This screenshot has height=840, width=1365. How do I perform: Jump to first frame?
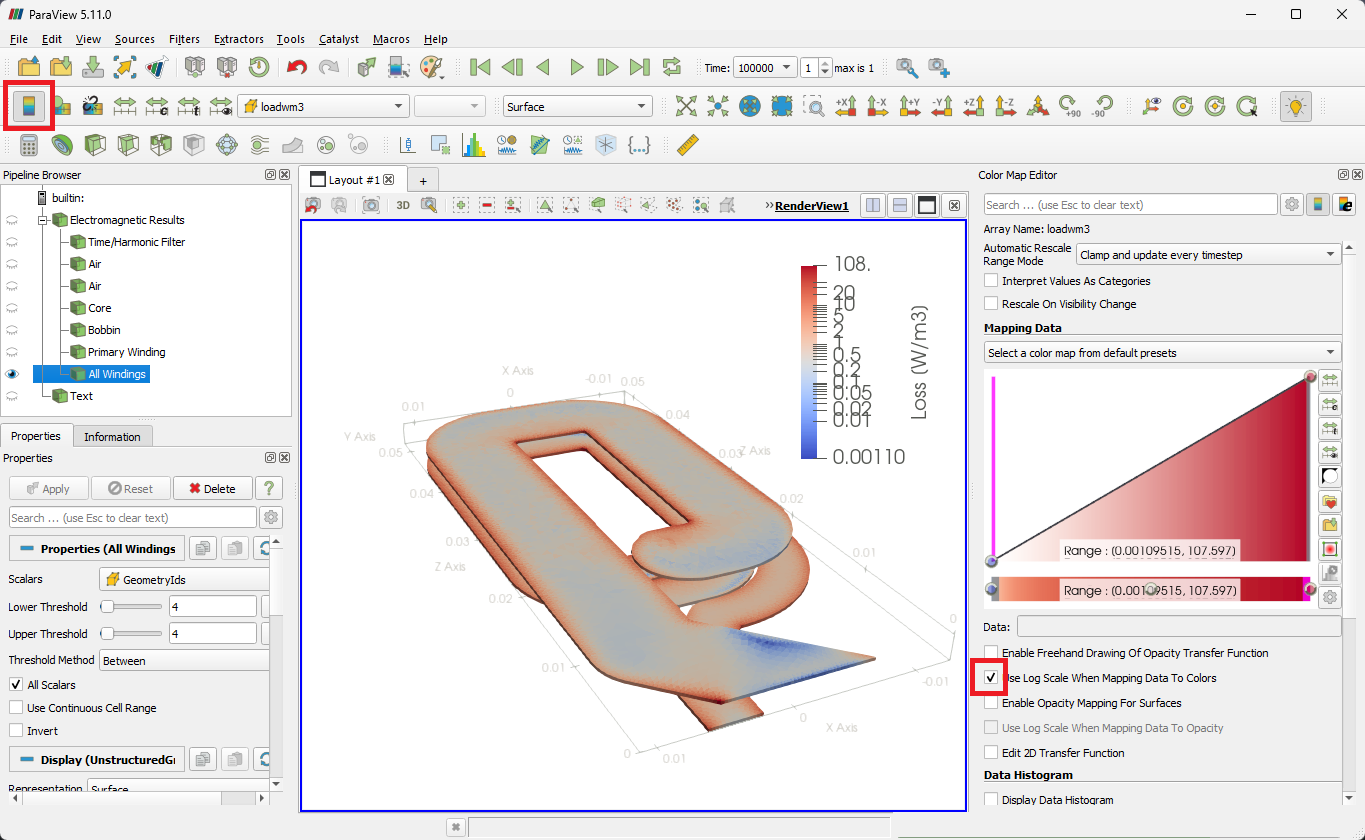pos(480,67)
